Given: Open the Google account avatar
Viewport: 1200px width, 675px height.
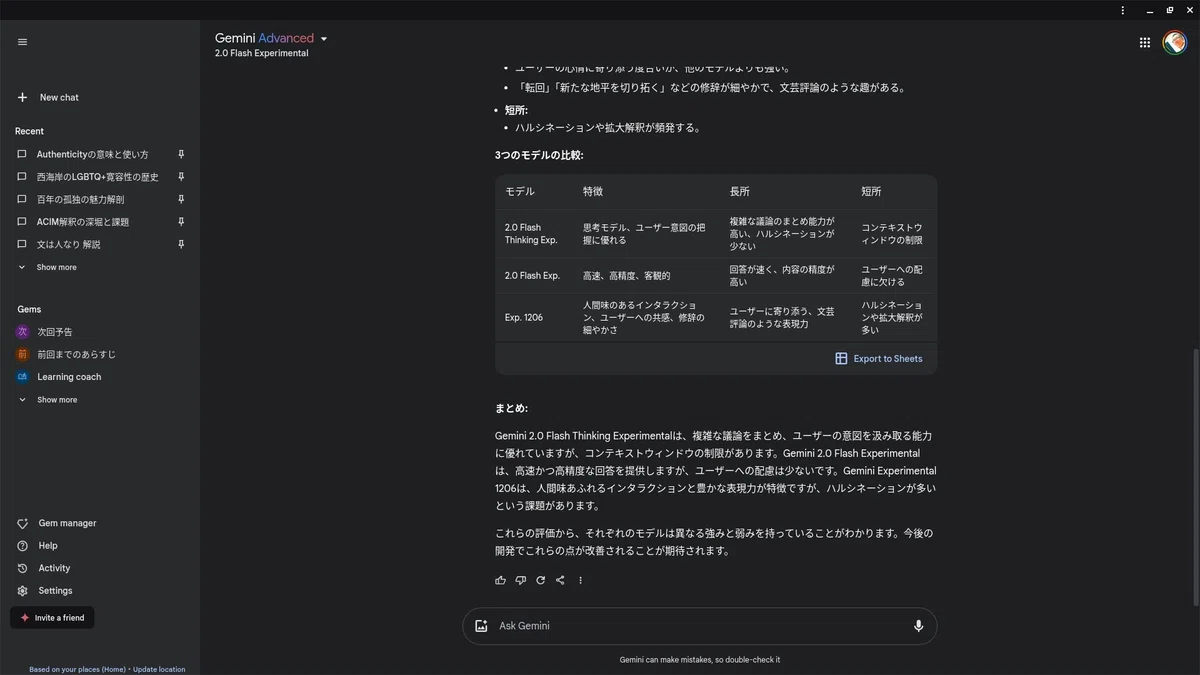Looking at the screenshot, I should (1175, 42).
